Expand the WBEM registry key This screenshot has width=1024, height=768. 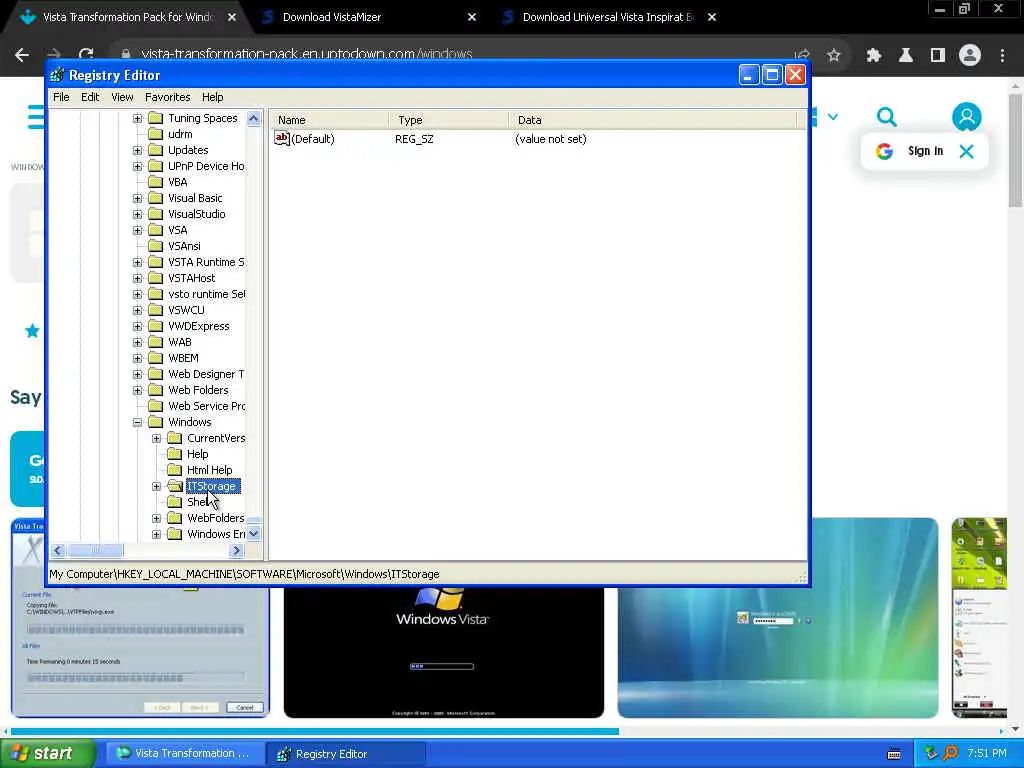[137, 358]
